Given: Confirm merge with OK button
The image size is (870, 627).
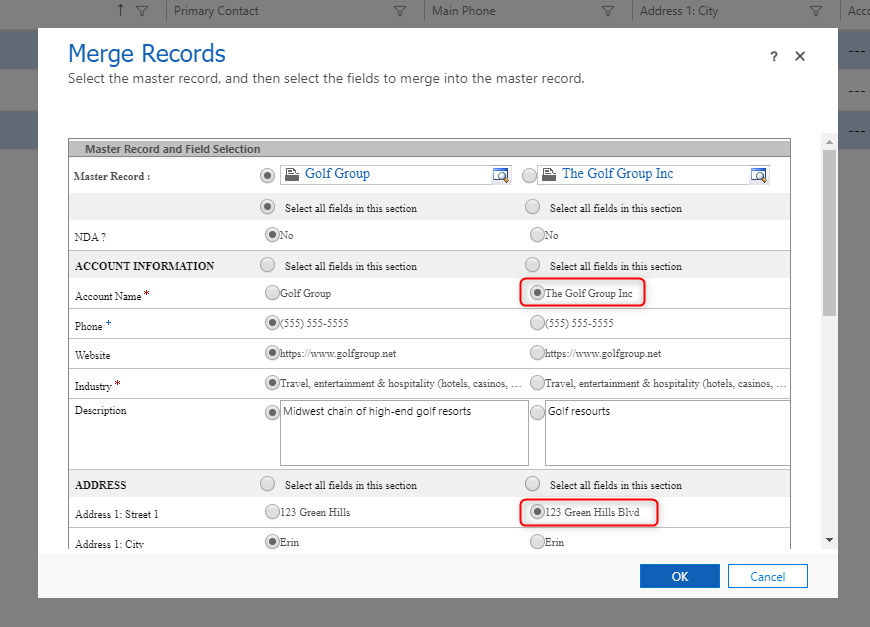Looking at the screenshot, I should click(x=680, y=577).
